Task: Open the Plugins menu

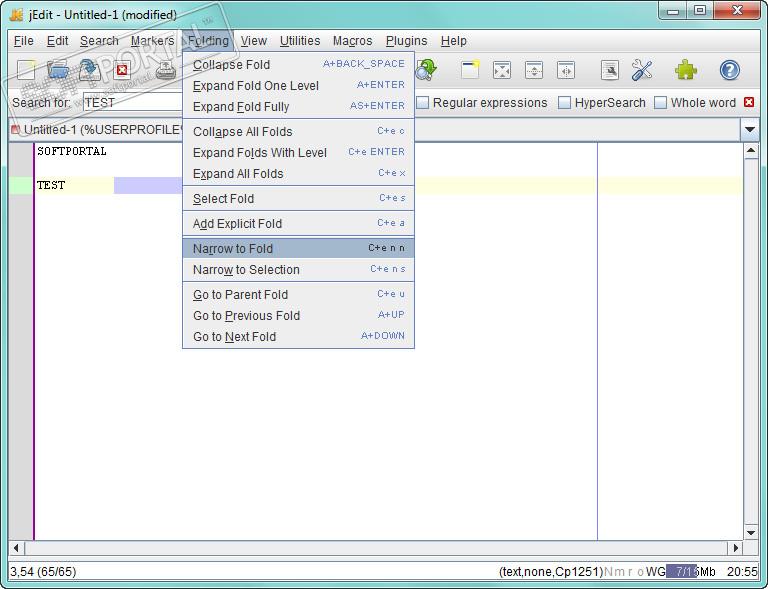Action: tap(407, 41)
